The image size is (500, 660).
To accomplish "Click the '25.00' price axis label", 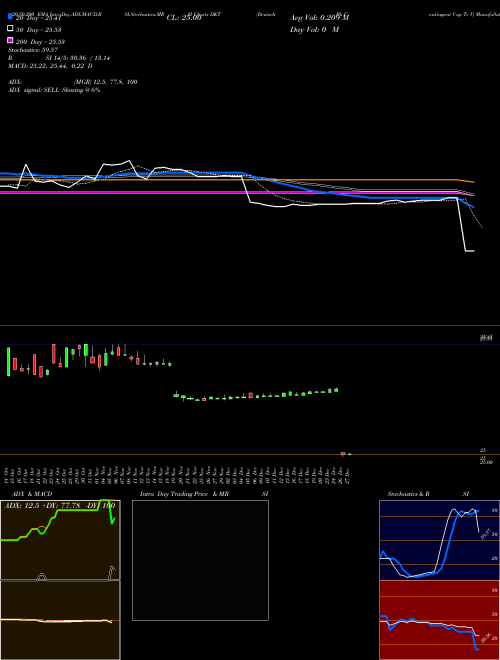I will pyautogui.click(x=487, y=462).
